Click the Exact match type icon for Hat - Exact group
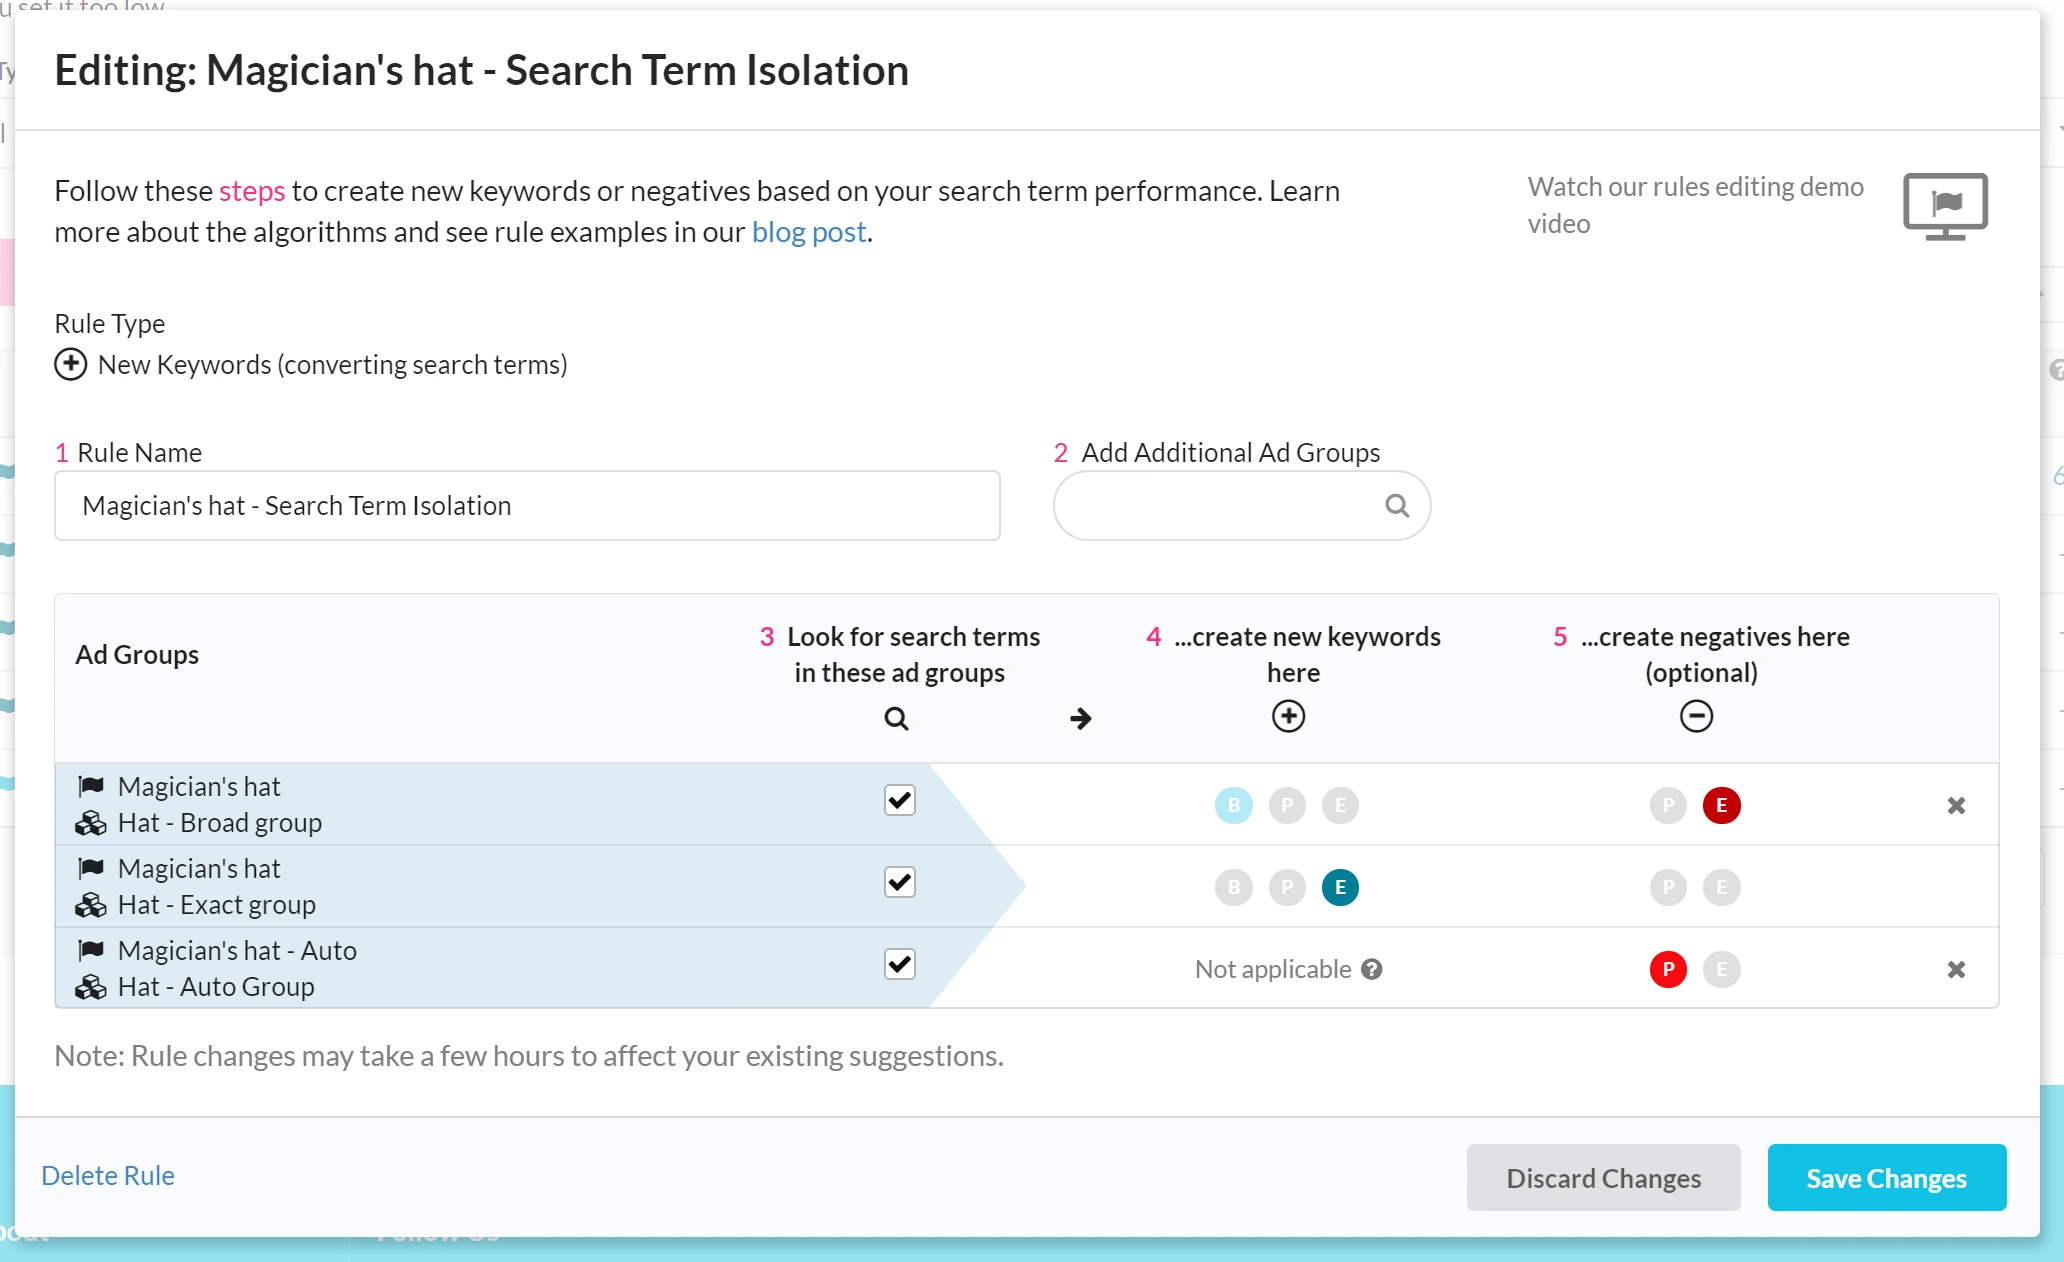 1337,886
